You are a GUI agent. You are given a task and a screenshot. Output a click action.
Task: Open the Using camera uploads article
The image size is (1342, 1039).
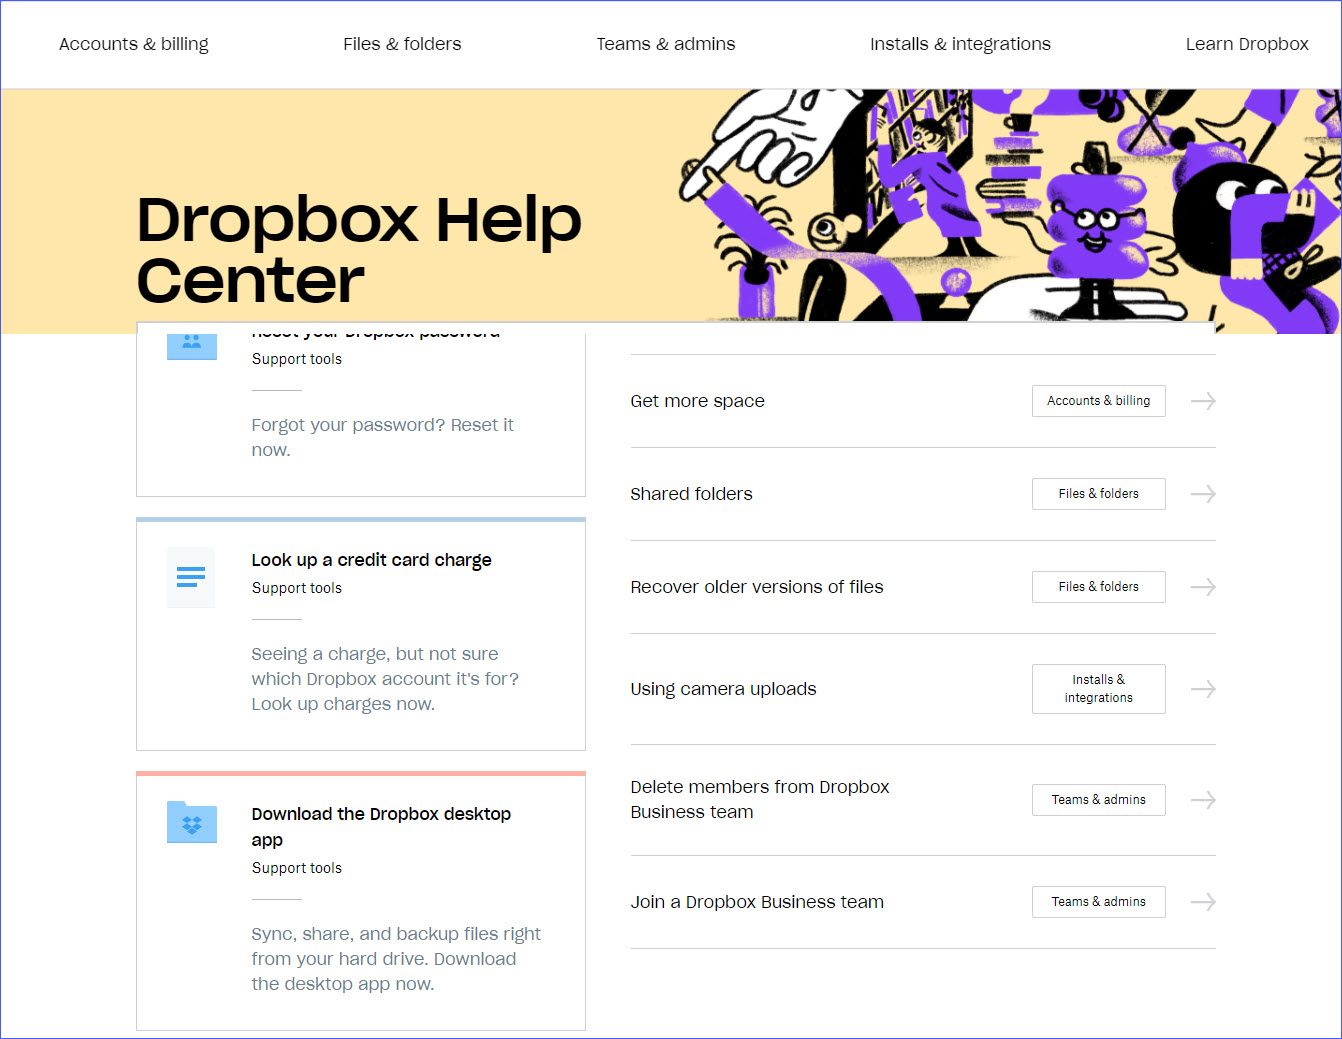723,689
